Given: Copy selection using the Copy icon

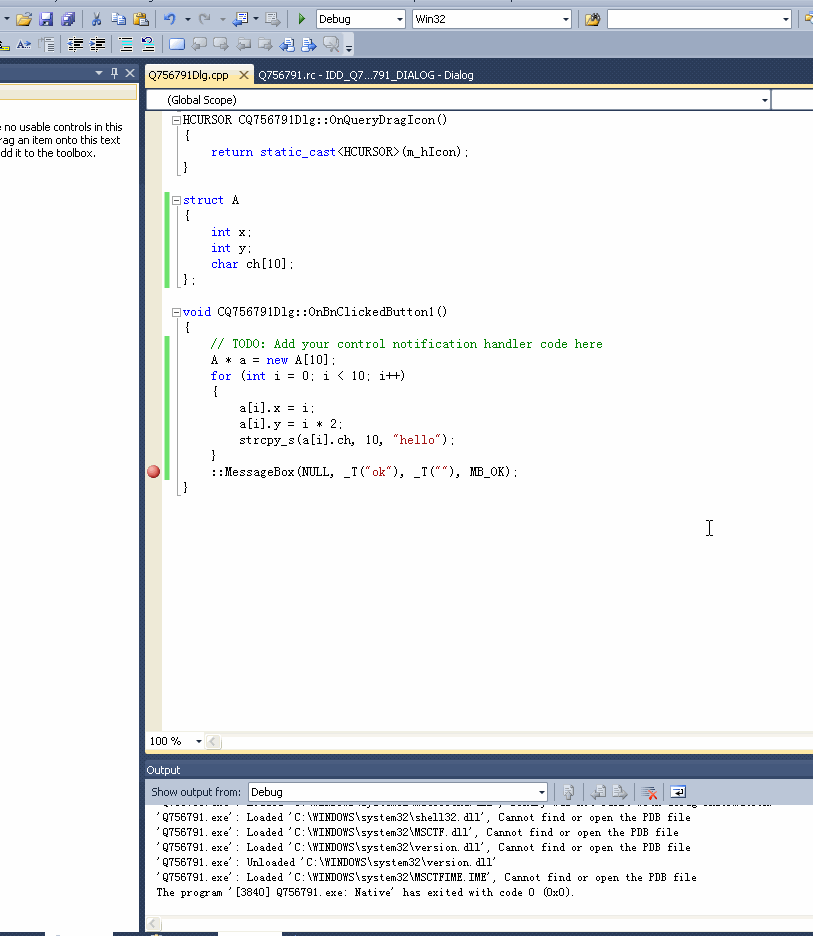Looking at the screenshot, I should [118, 19].
